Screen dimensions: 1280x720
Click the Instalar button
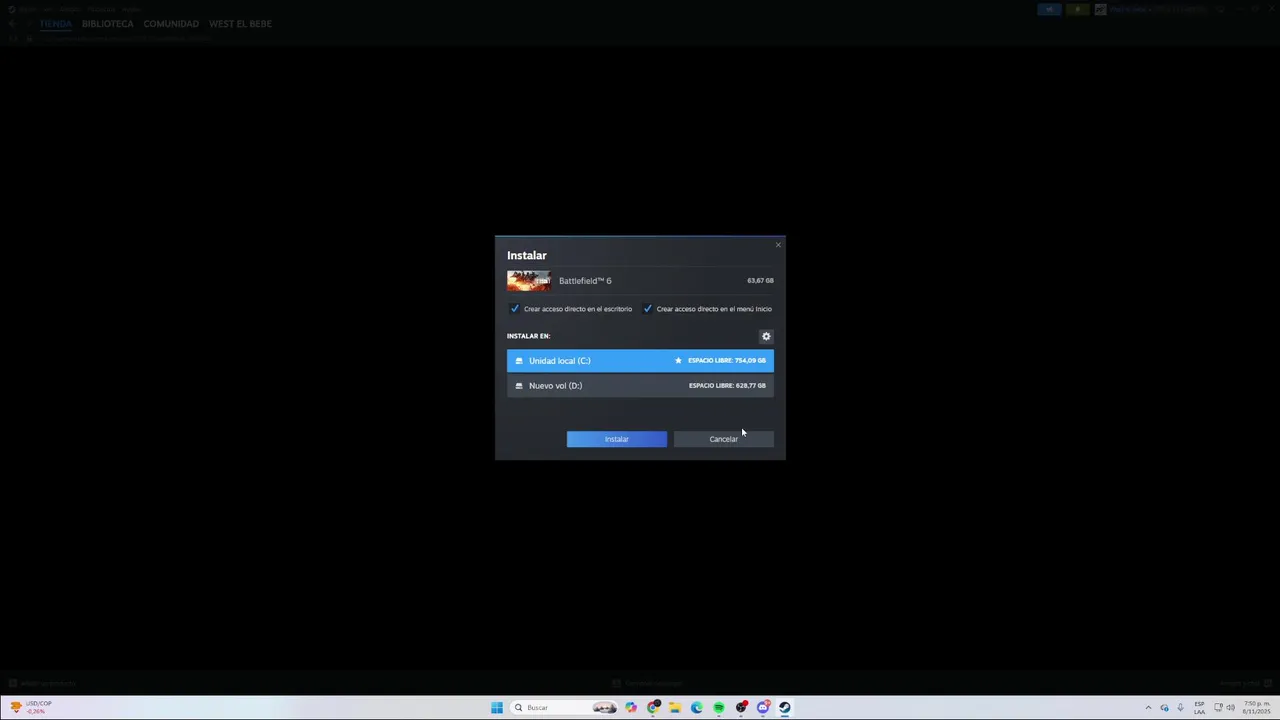coord(616,439)
